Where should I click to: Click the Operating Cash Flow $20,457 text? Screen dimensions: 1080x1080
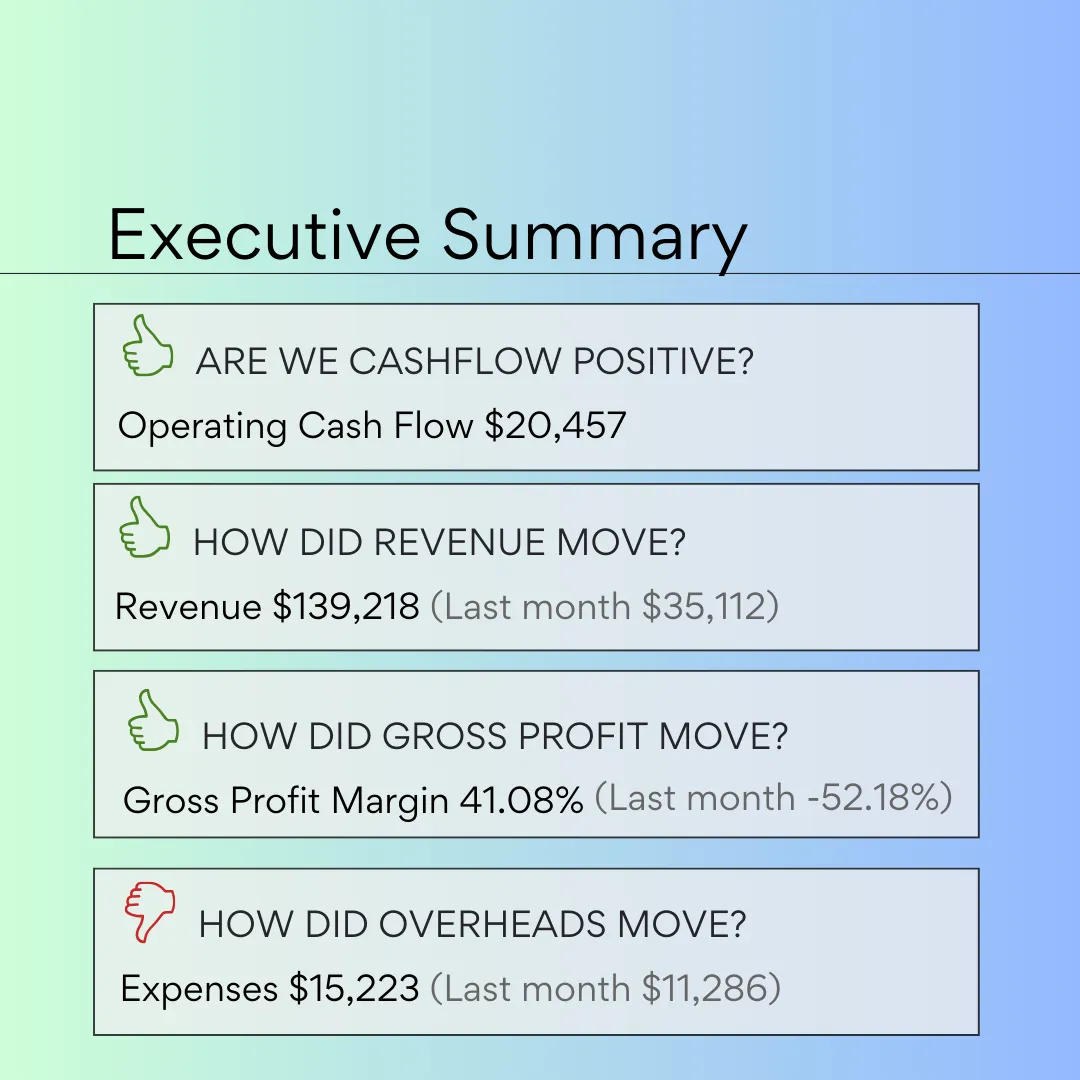coord(372,426)
